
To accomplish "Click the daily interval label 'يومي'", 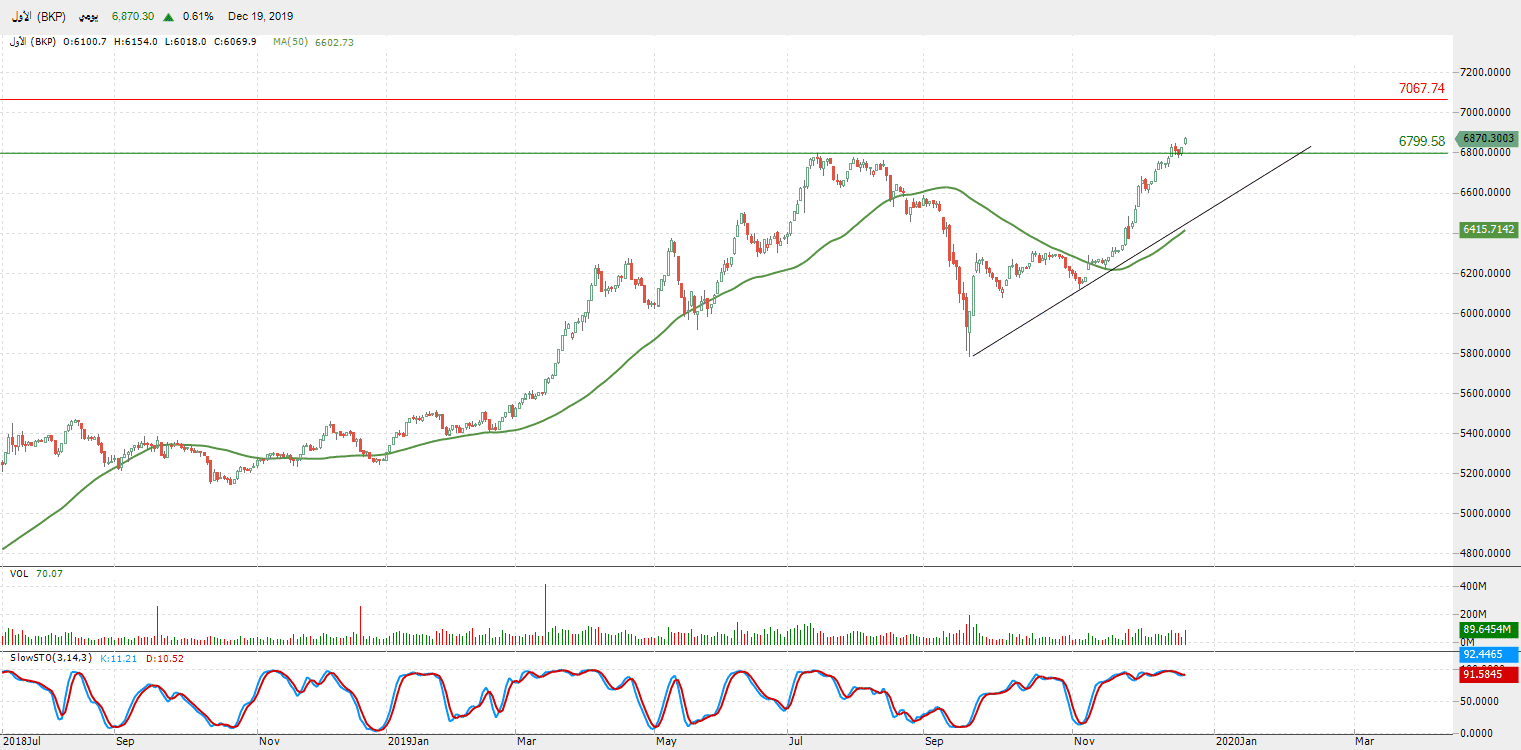I will [x=89, y=17].
